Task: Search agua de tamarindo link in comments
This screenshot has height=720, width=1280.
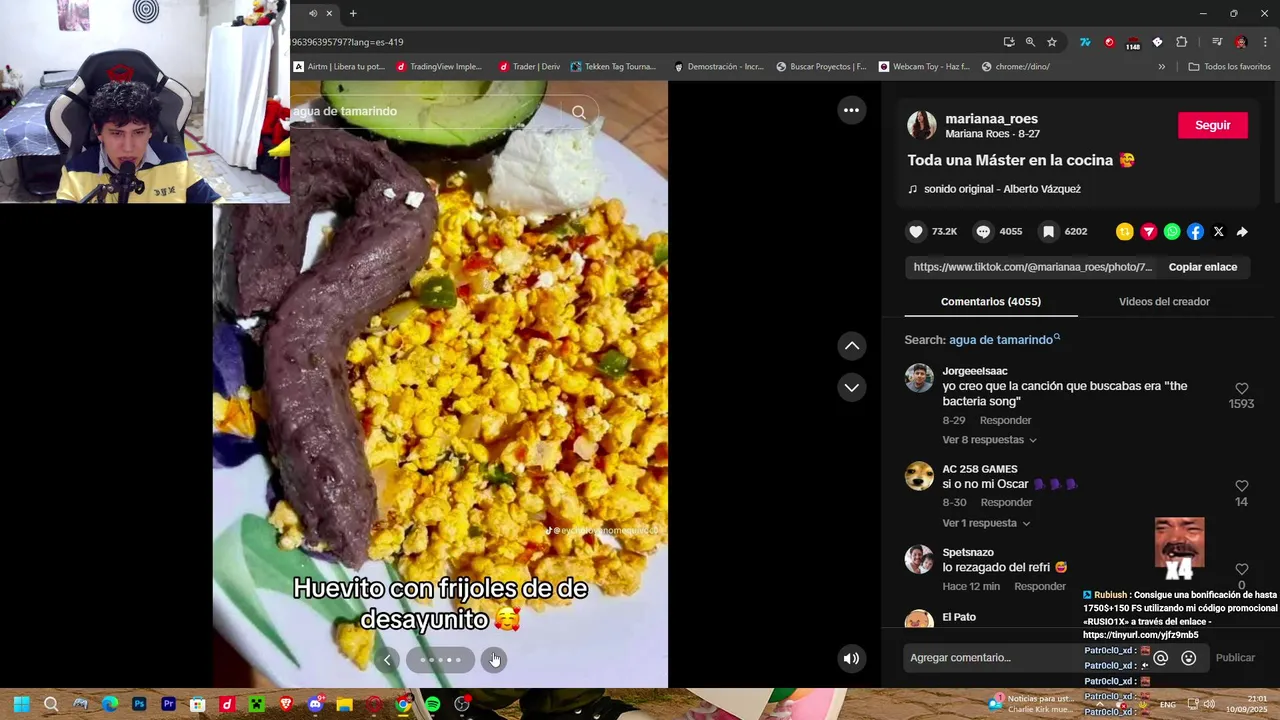Action: coord(1004,340)
